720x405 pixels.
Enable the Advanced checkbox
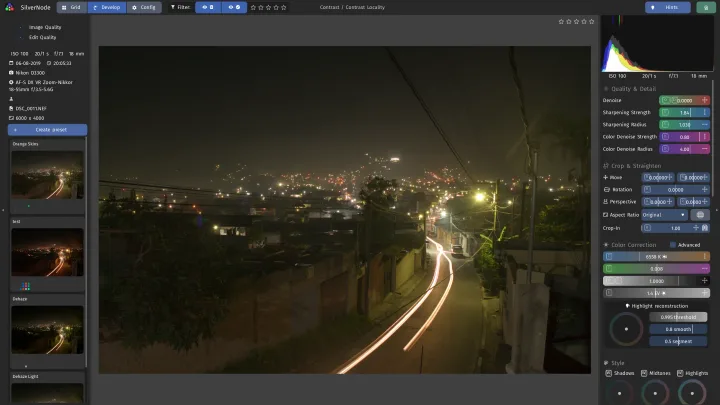pyautogui.click(x=673, y=245)
